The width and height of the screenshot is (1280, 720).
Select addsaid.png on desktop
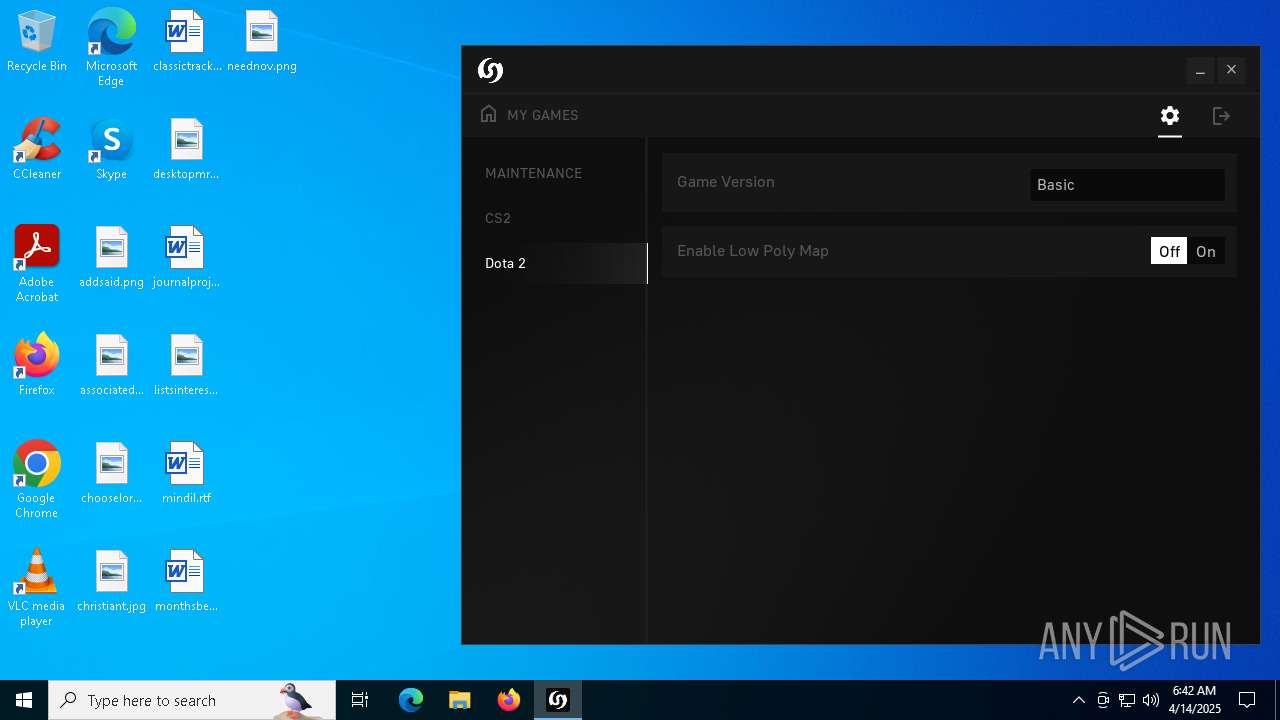(111, 258)
